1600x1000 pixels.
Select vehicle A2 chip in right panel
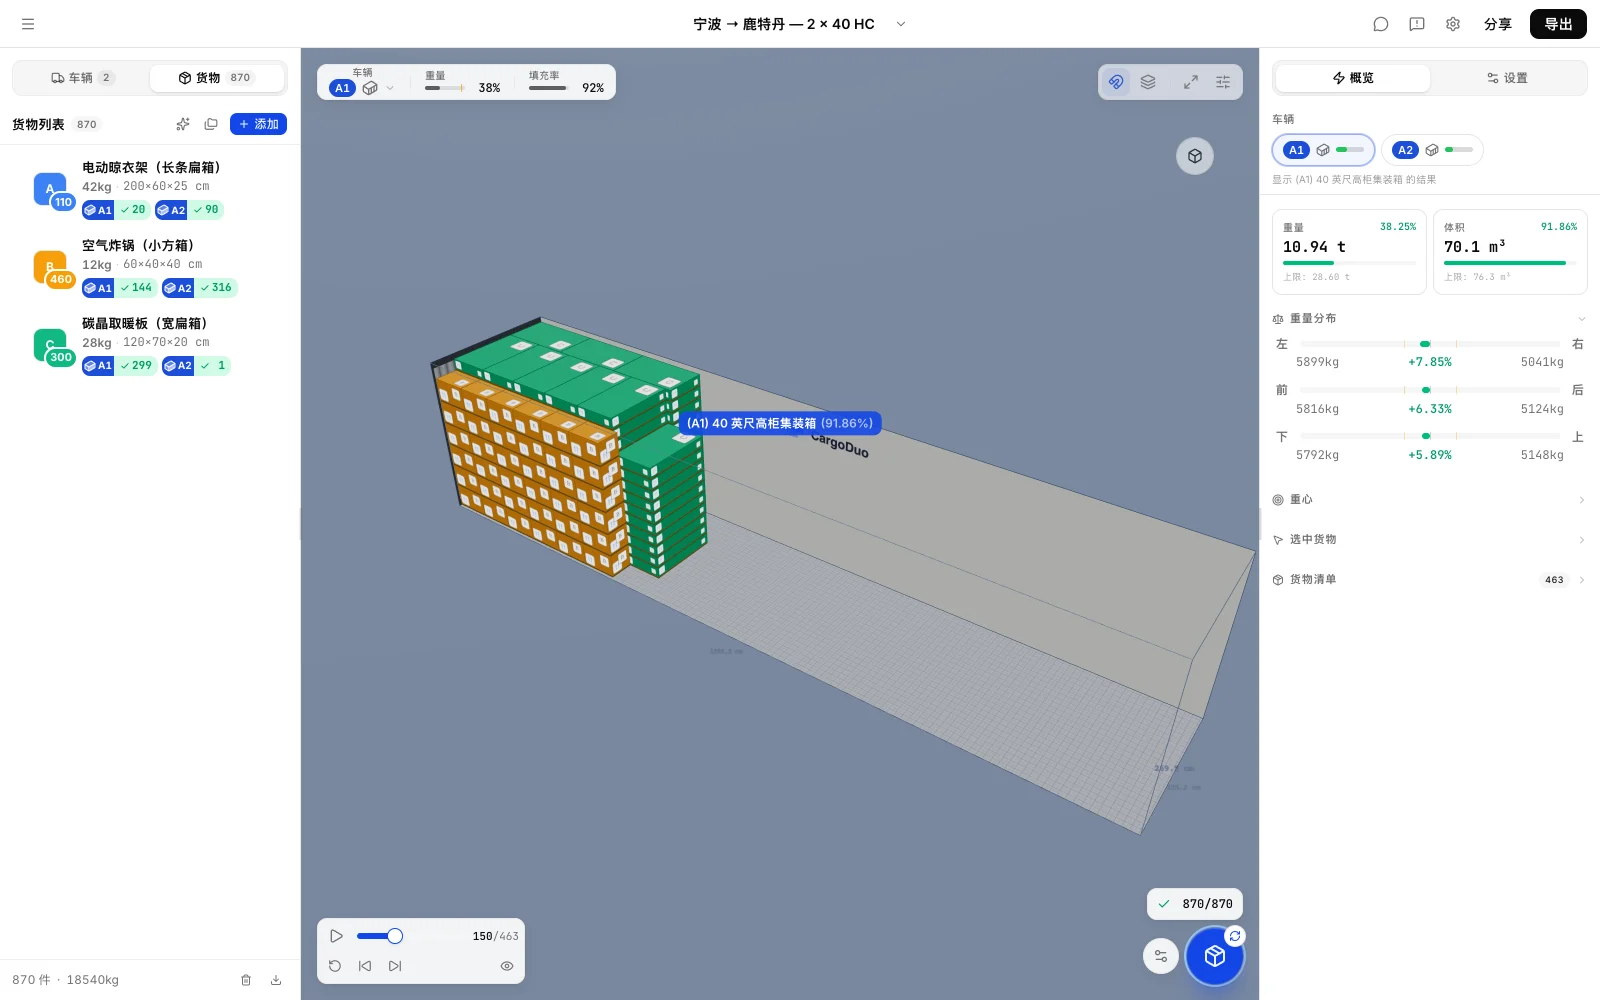point(1433,150)
